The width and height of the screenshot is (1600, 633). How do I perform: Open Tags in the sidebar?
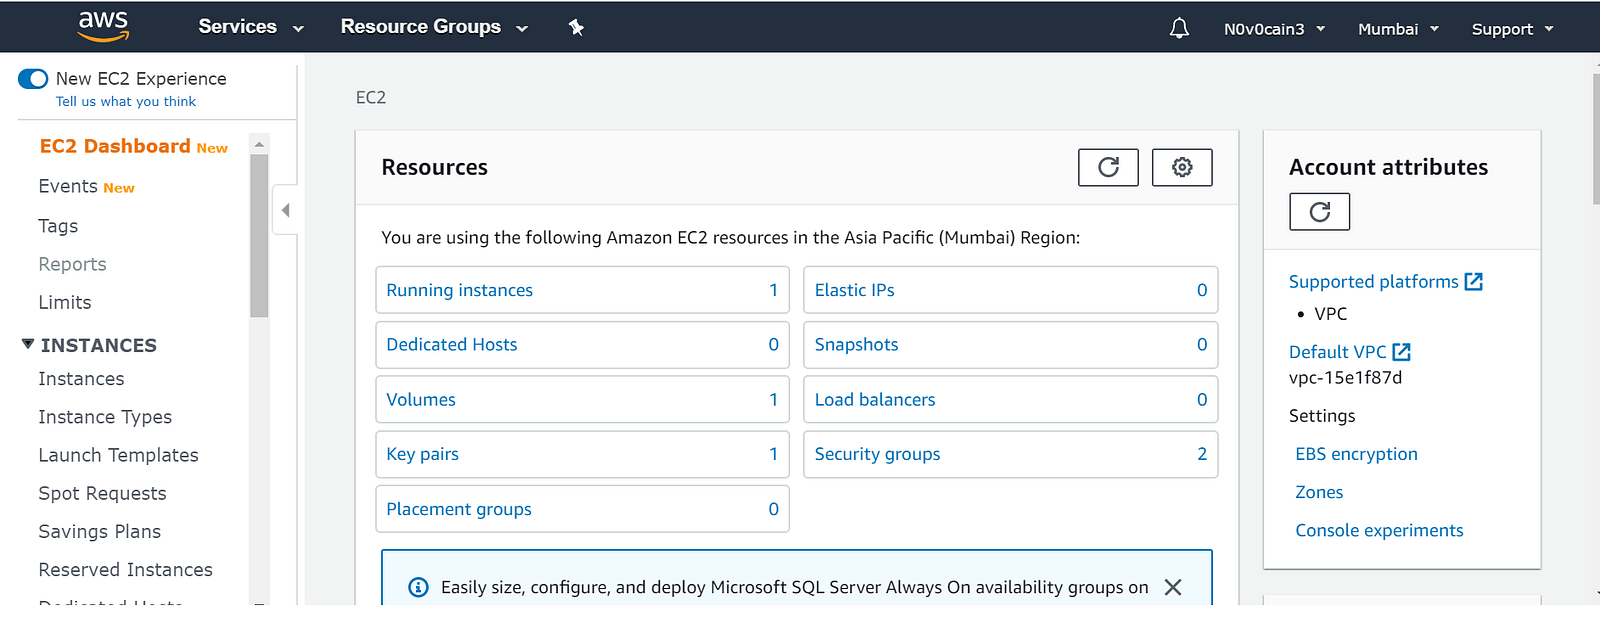[58, 226]
